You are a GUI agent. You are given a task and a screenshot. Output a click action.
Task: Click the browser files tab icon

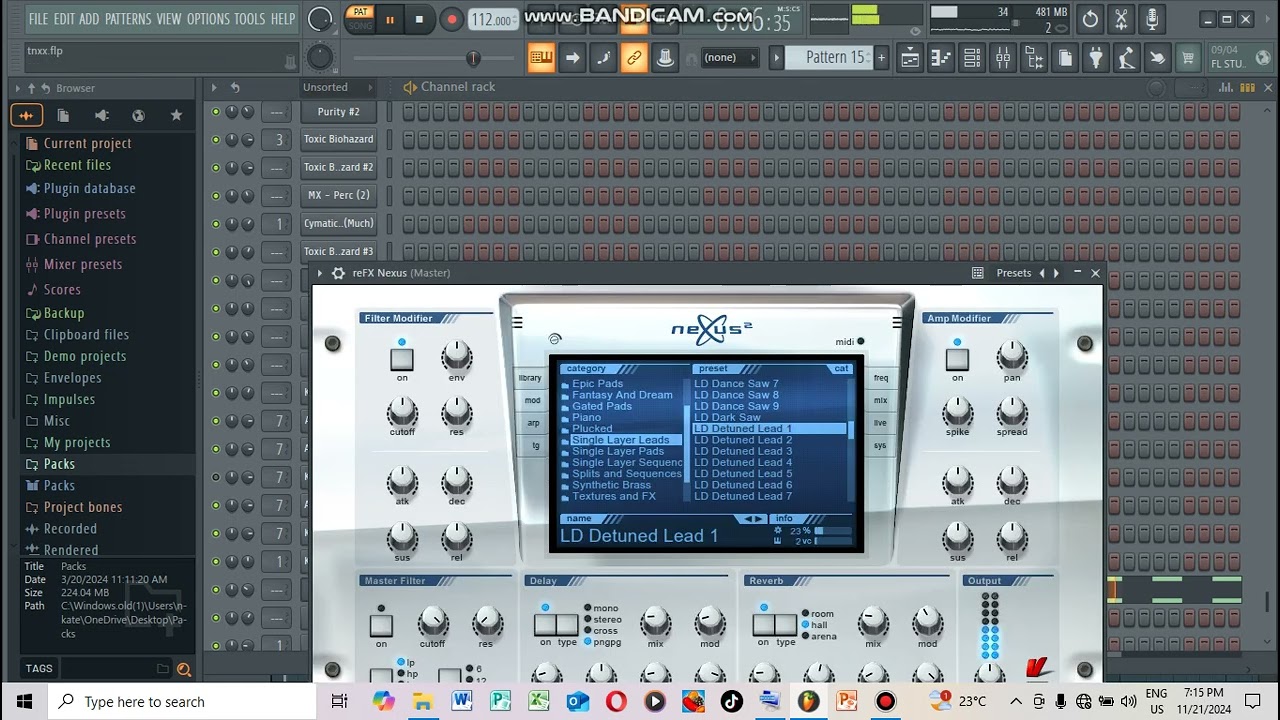[63, 116]
